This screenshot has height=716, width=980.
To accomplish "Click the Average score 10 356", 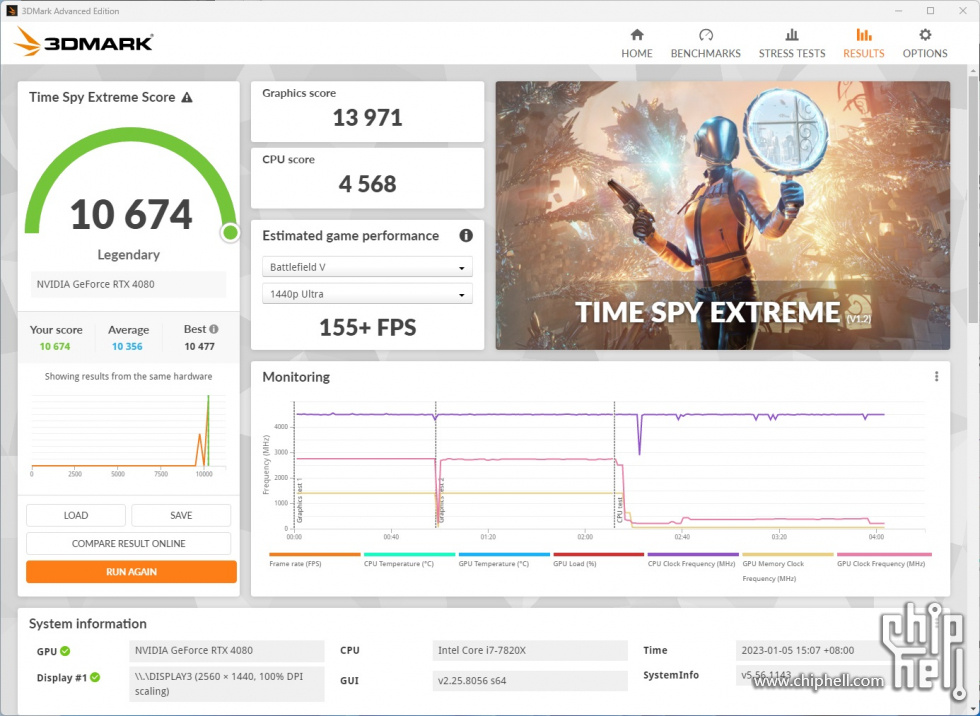I will point(128,347).
